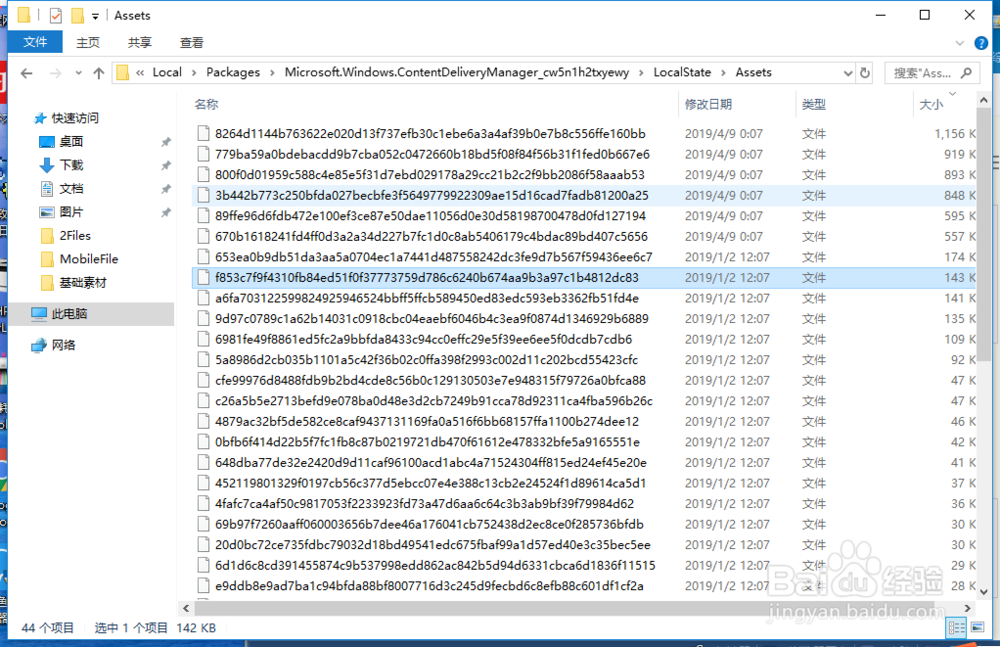This screenshot has width=1000, height=647.
Task: Open 文档 in the navigation pane
Action: (x=71, y=189)
